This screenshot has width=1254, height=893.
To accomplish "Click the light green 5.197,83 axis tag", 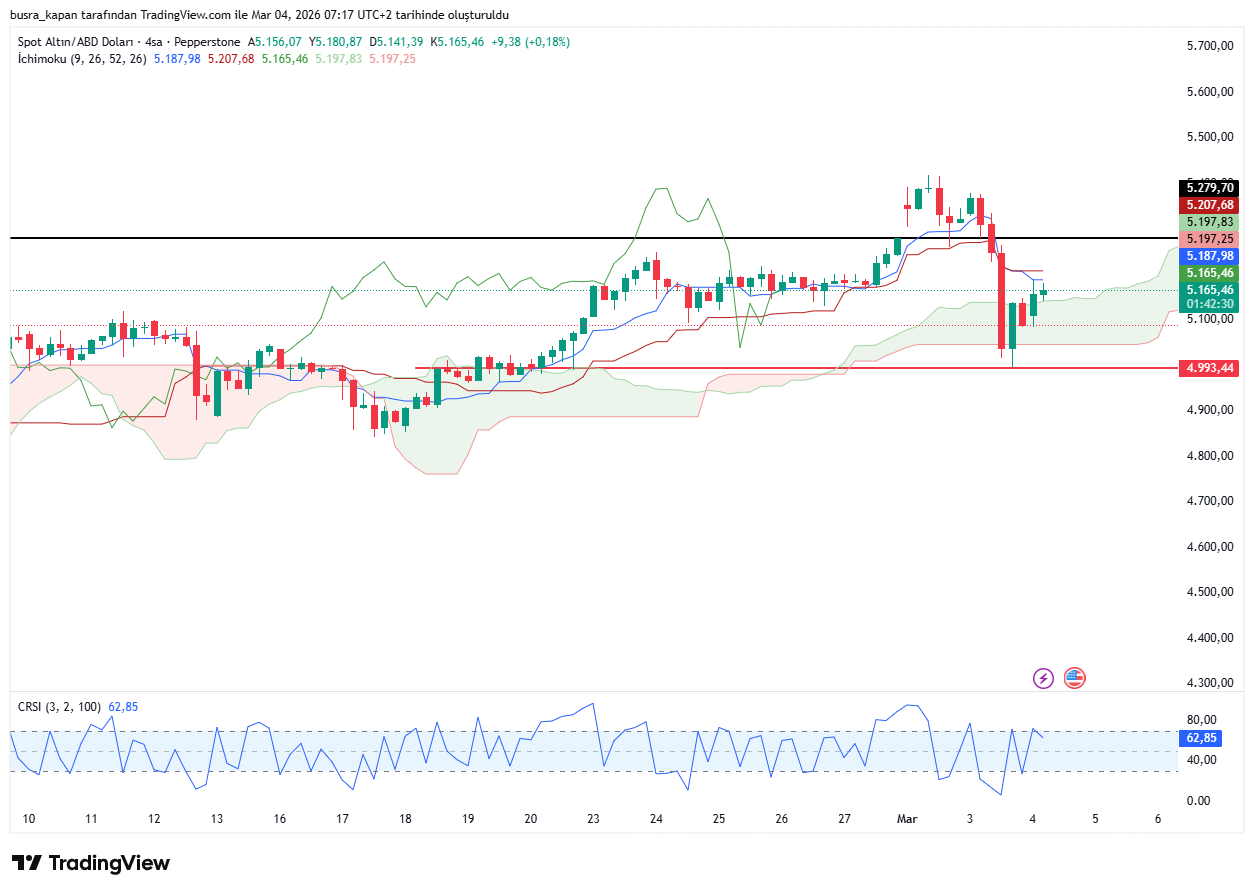I will [x=1209, y=222].
